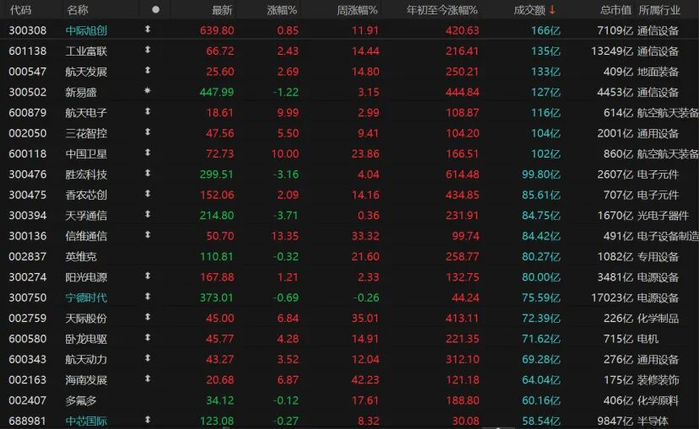700x429 pixels.
Task: Sort by the 总市值 column header
Action: click(616, 10)
